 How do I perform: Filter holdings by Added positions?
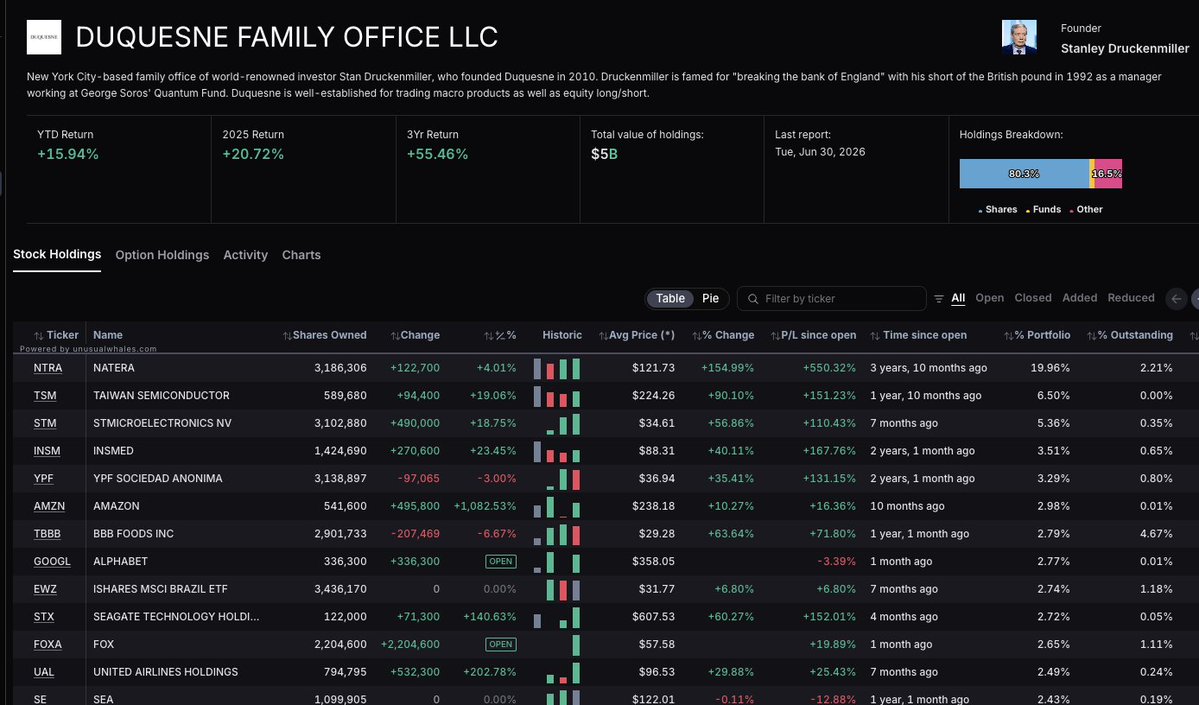click(1080, 298)
